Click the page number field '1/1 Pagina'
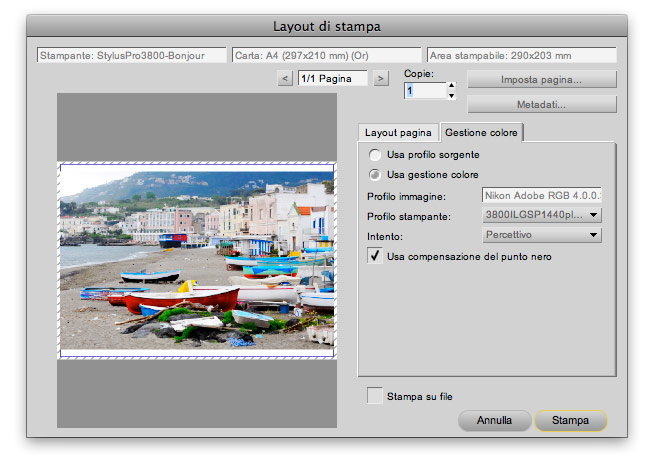652x470 pixels. (333, 78)
